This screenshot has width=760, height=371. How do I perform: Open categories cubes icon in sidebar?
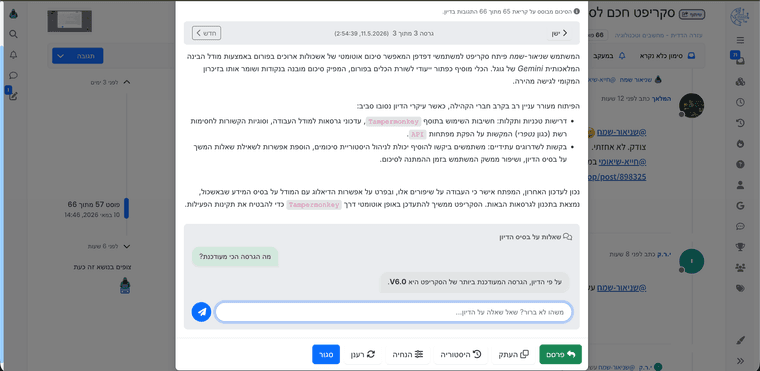pos(740,82)
